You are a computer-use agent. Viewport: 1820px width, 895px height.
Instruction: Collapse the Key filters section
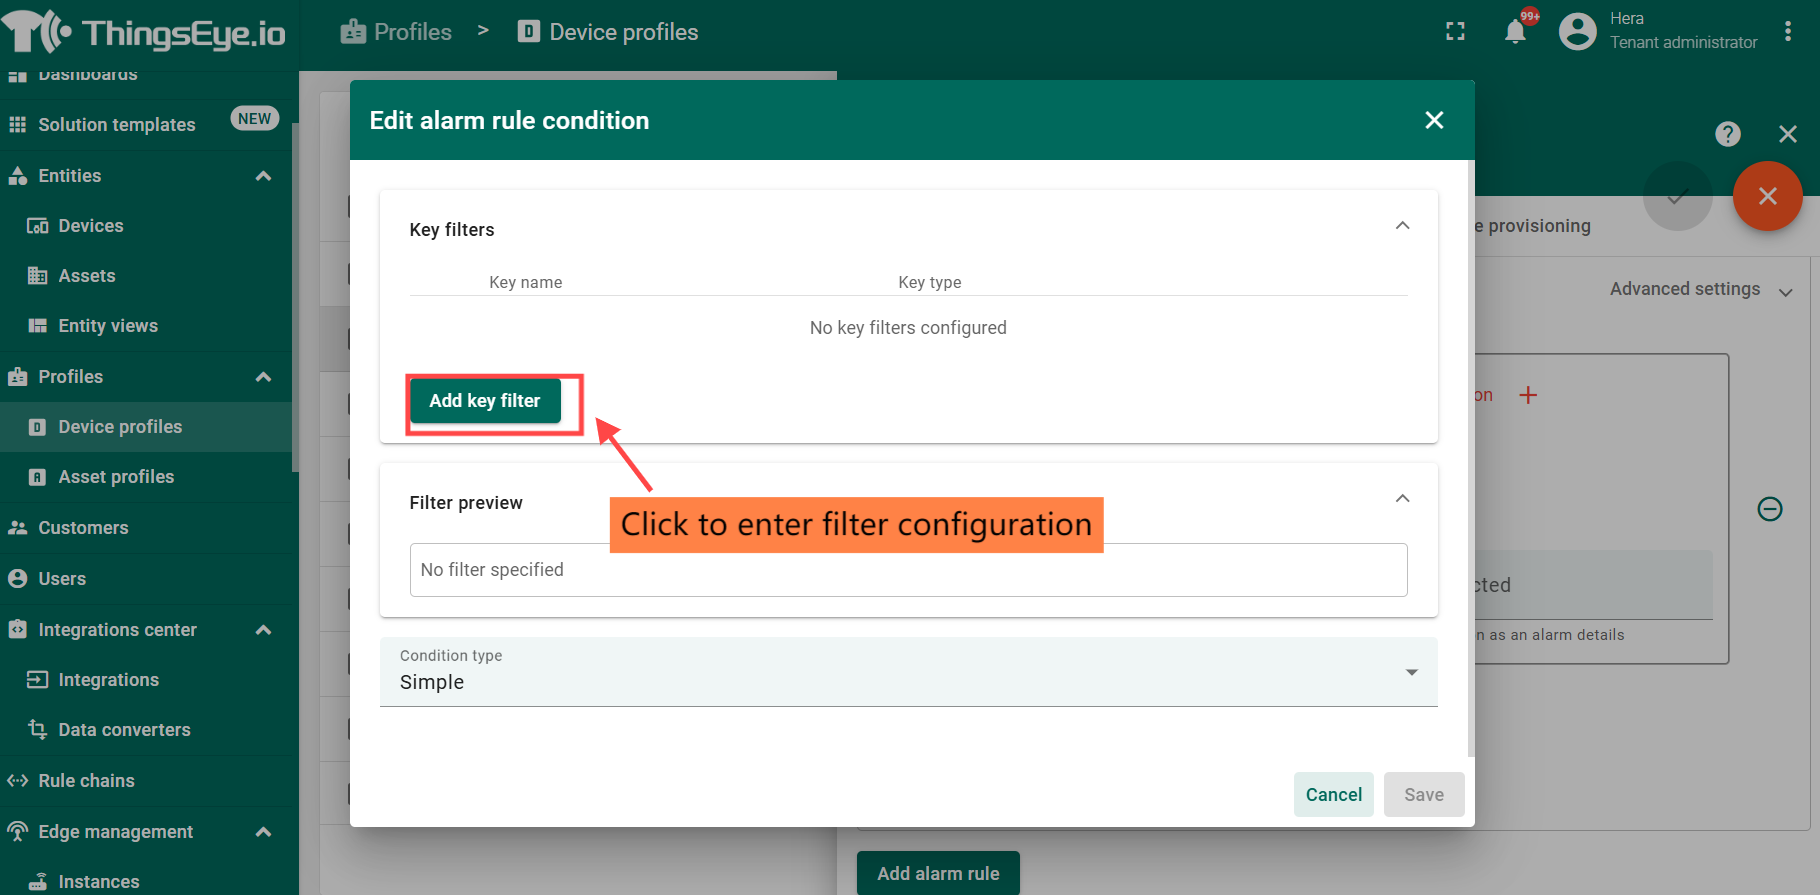click(1402, 226)
